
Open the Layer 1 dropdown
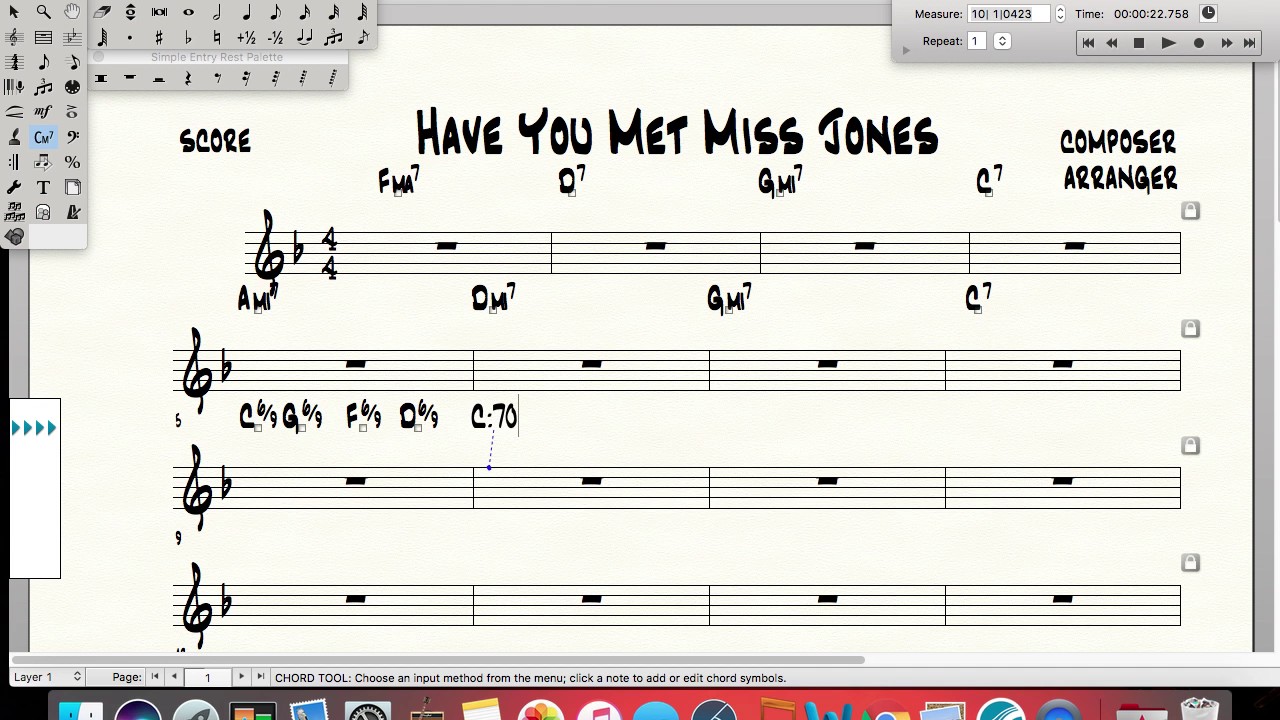[46, 677]
